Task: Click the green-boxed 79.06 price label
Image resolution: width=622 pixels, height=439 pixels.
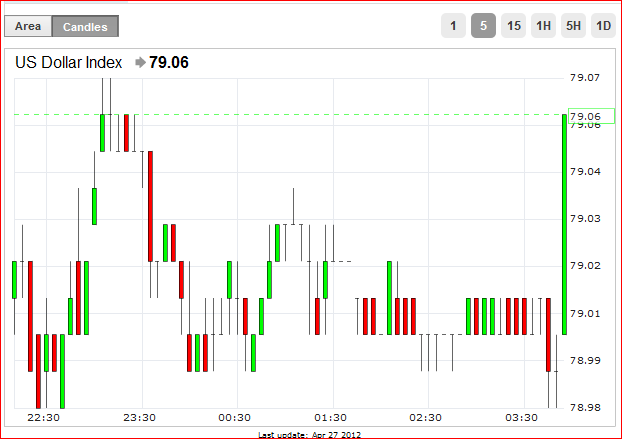Action: (x=591, y=116)
